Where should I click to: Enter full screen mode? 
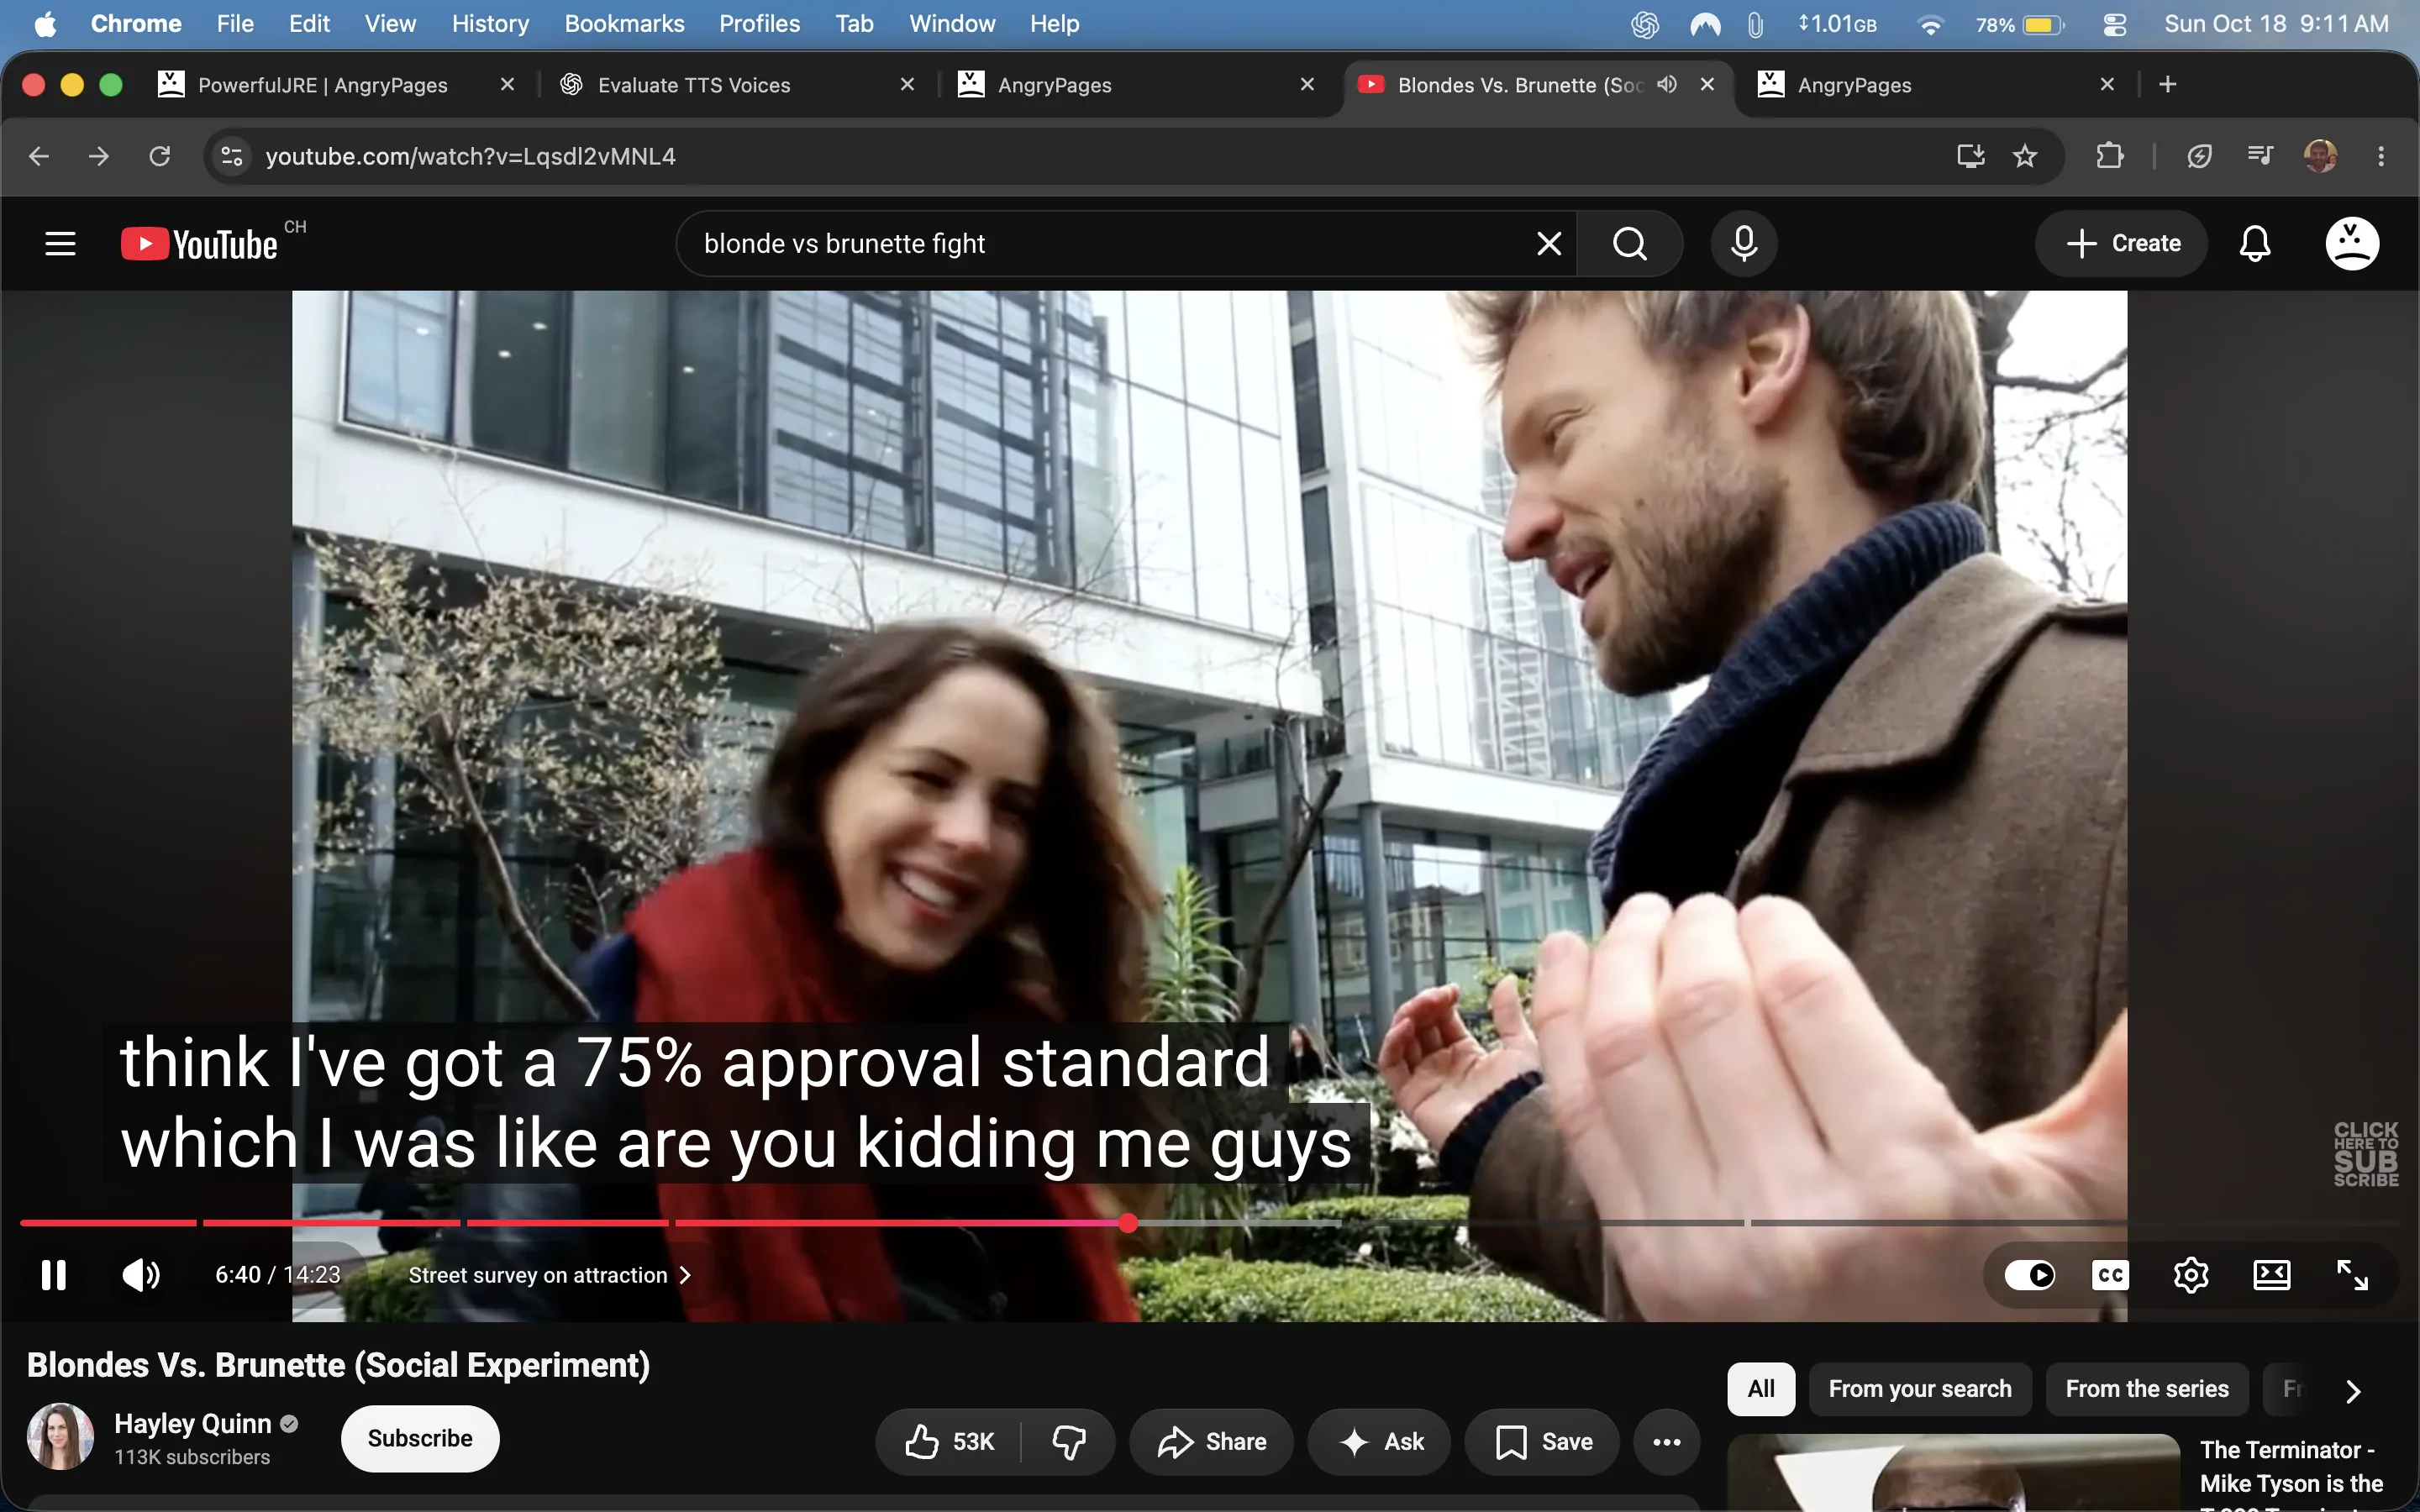coord(2351,1274)
